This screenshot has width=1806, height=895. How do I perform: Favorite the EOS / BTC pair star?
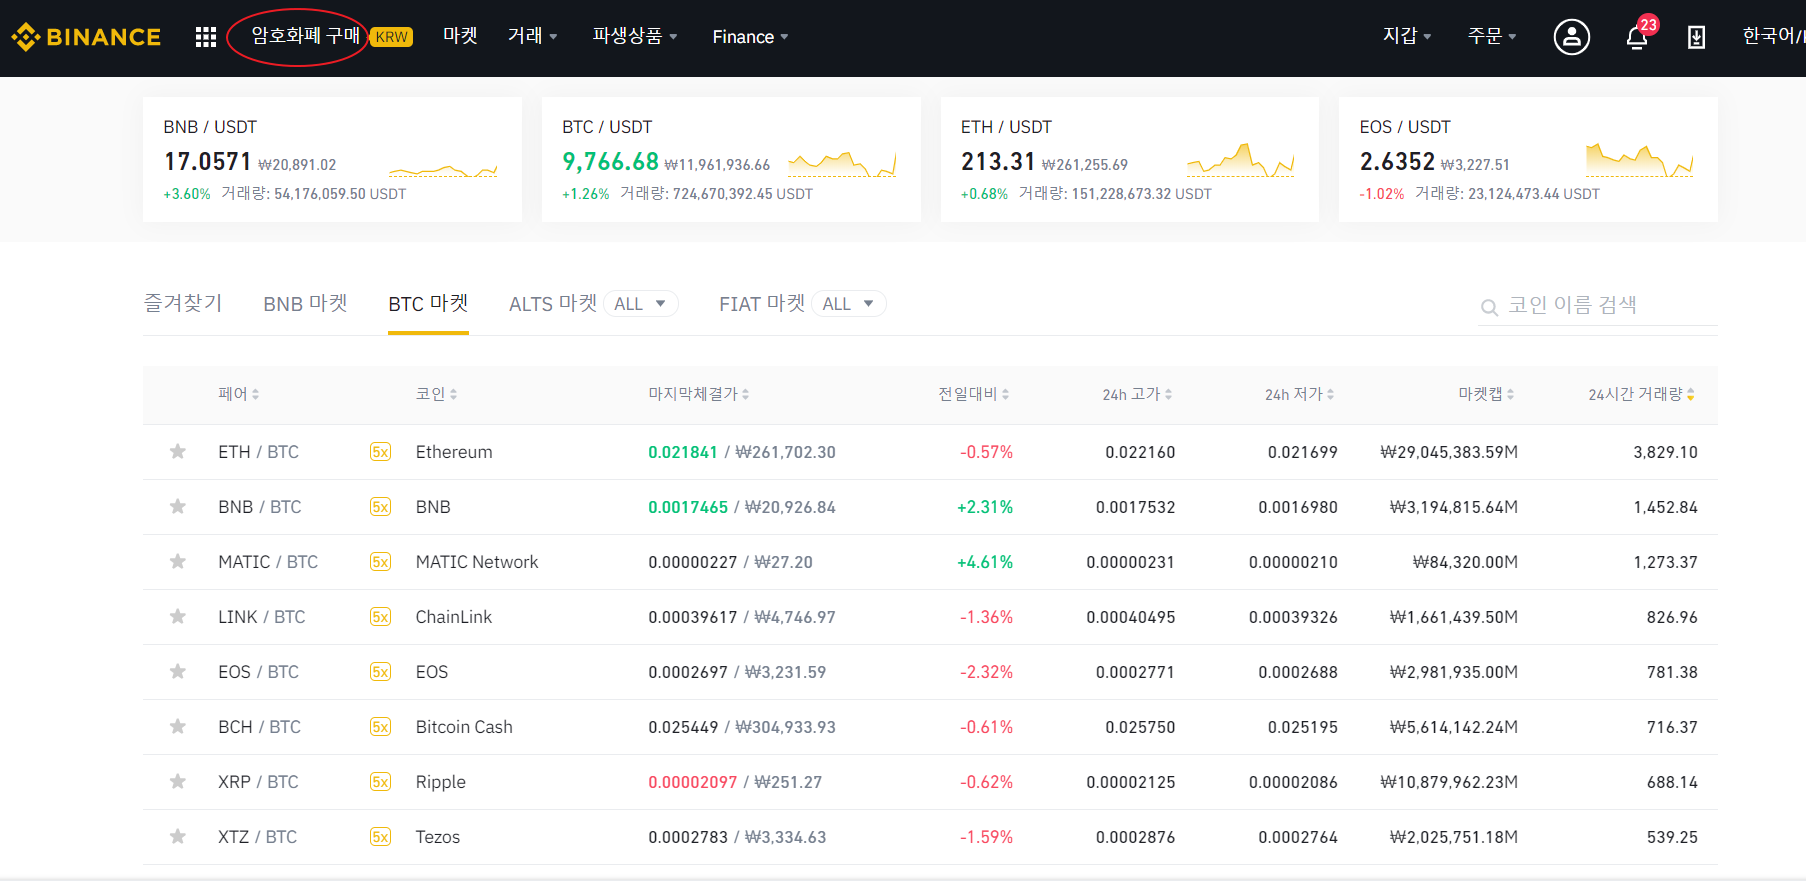178,672
